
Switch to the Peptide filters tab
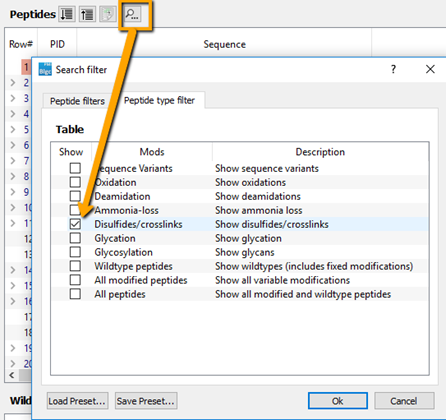tap(77, 101)
